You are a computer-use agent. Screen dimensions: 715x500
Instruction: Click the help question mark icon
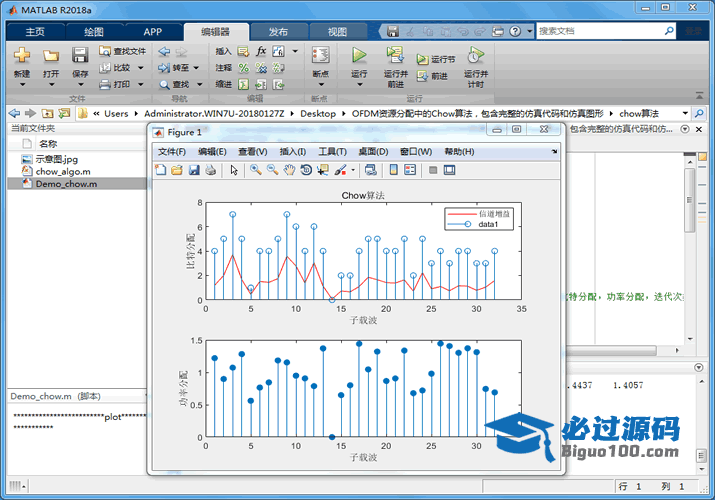515,31
